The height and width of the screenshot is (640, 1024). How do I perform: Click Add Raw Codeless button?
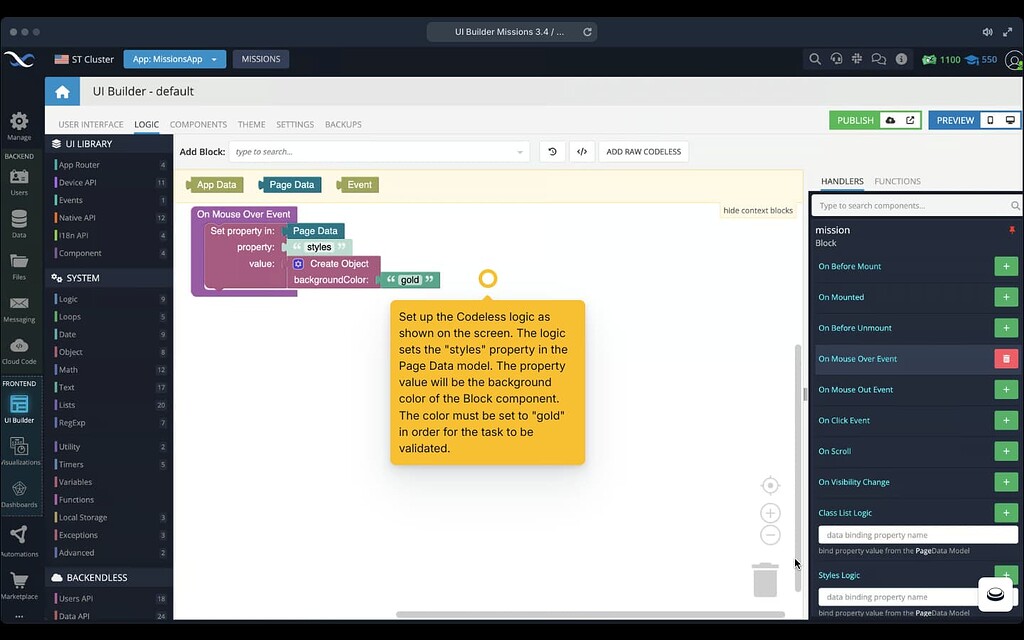(643, 152)
